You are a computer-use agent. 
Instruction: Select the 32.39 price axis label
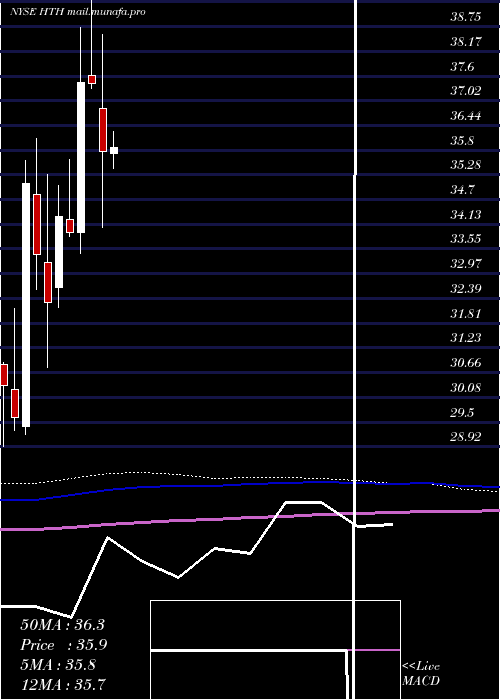coord(466,289)
